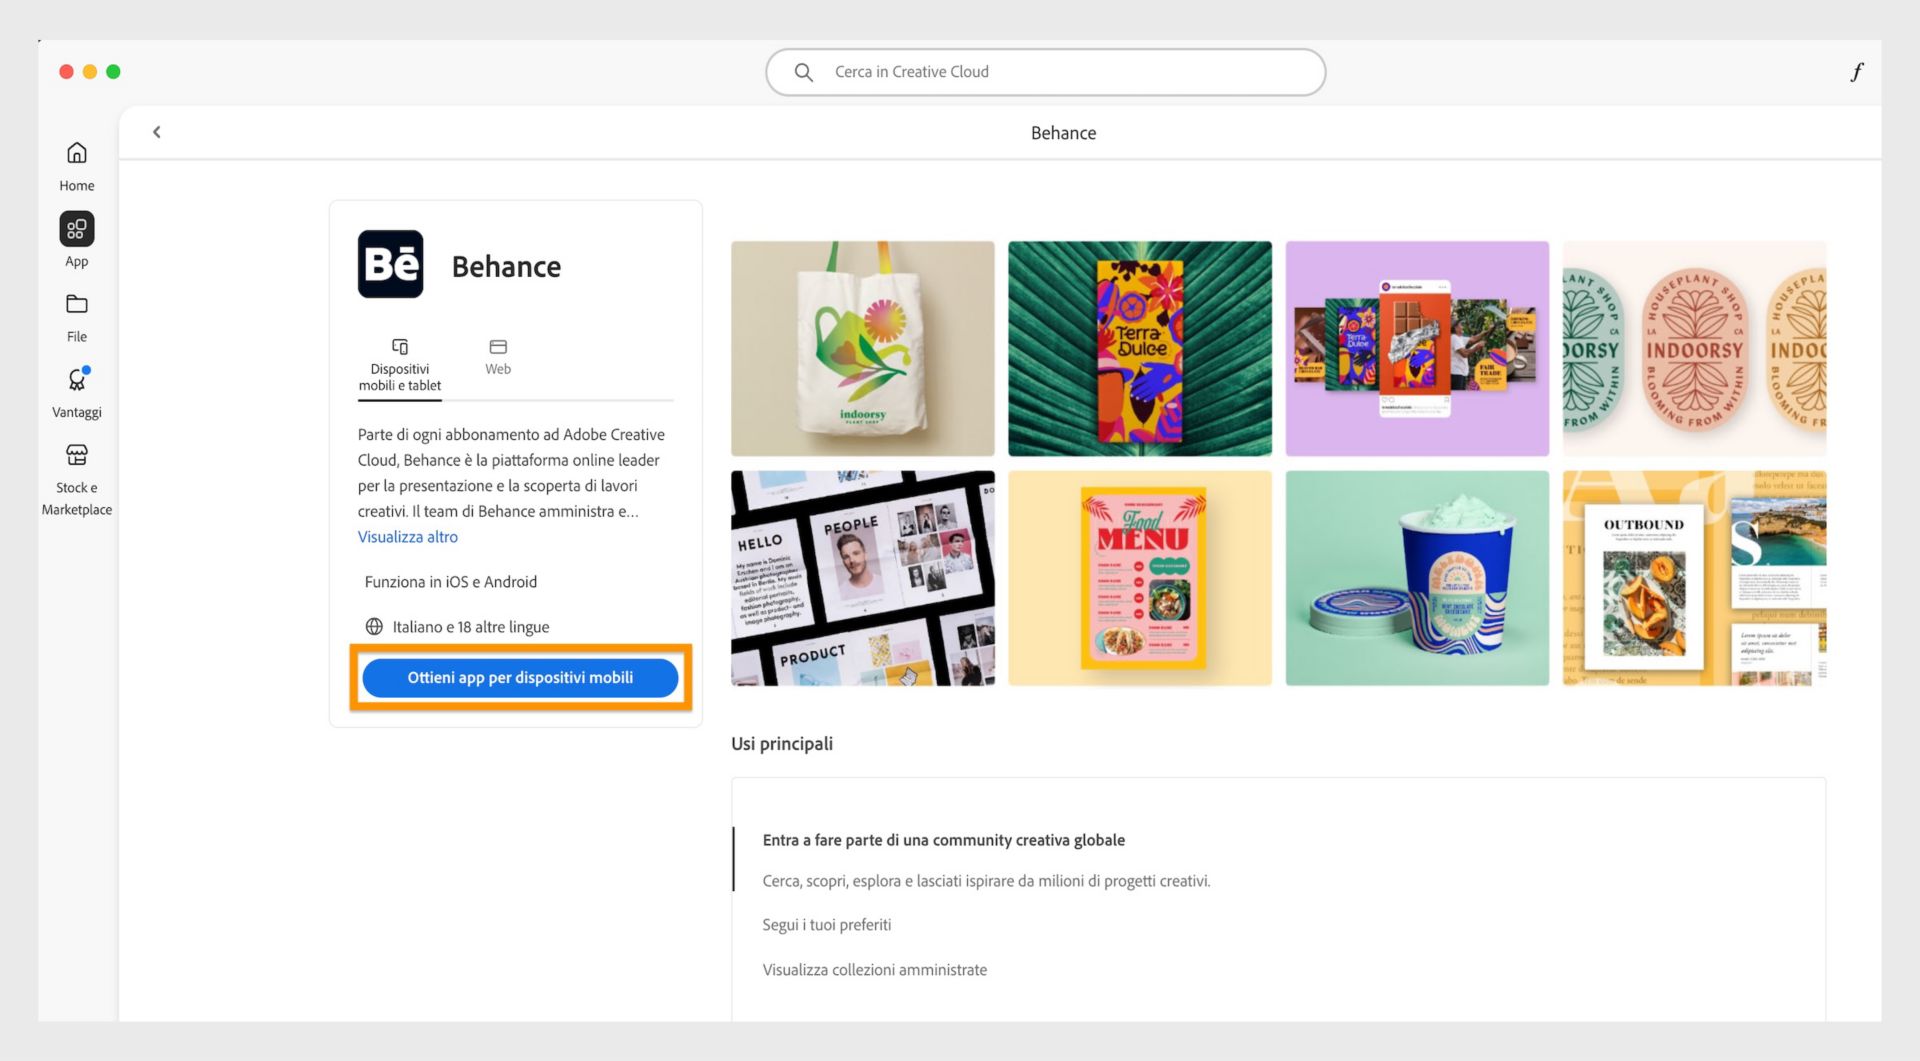Click the search magnifier icon

(x=804, y=72)
